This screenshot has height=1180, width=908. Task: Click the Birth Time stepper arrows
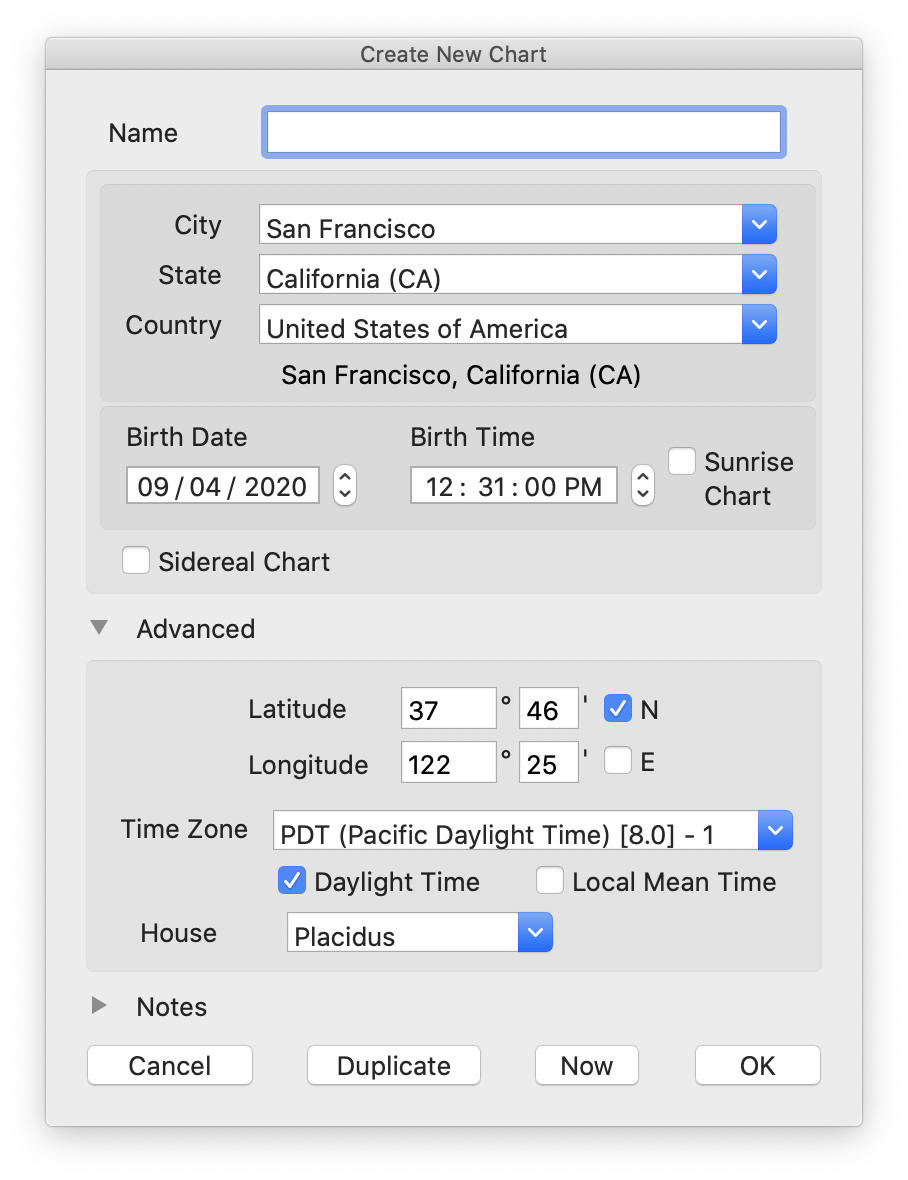(x=644, y=486)
